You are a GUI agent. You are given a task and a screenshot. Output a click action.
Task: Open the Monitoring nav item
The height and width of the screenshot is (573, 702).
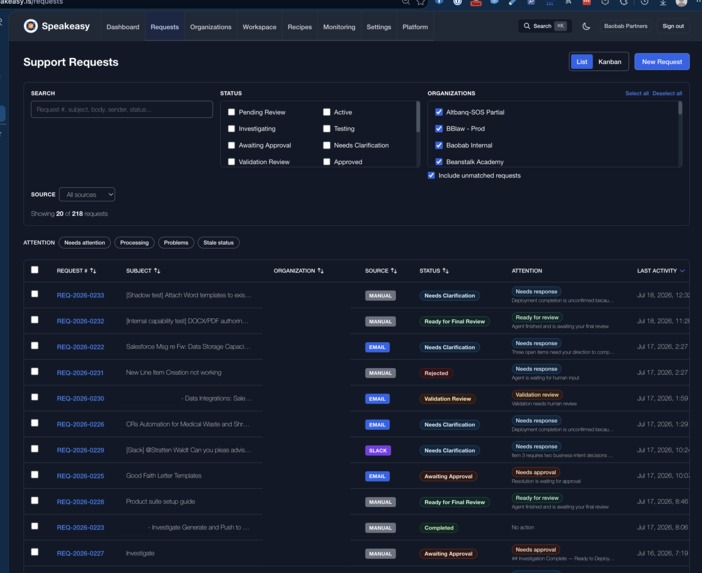(339, 27)
